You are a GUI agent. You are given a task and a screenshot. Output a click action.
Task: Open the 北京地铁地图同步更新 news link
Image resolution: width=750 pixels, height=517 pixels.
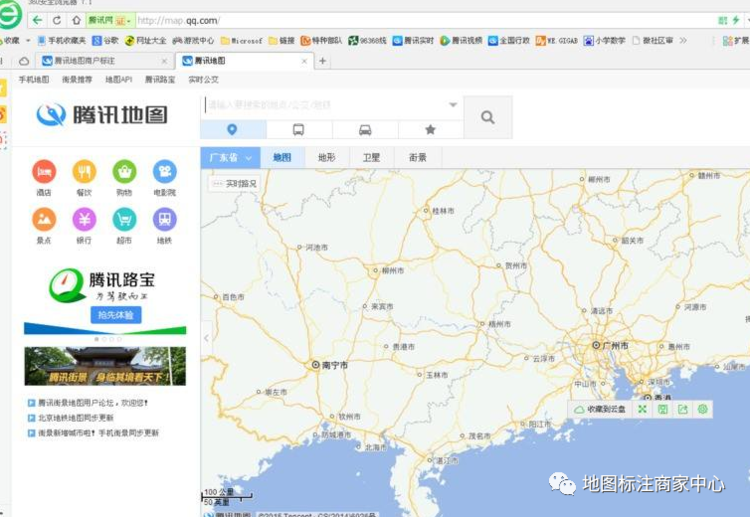[x=76, y=418]
